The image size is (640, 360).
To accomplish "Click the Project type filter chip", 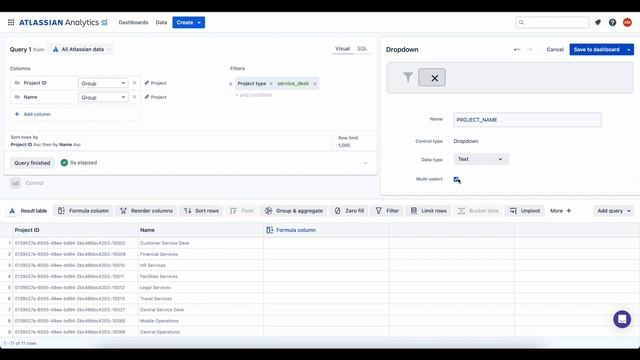I will point(252,84).
